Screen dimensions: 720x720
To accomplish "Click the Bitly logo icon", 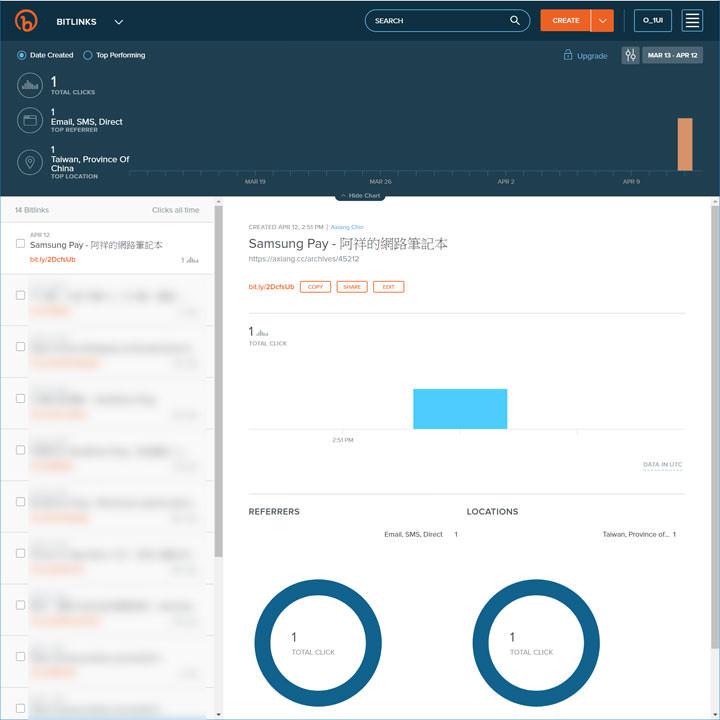I will (x=27, y=21).
